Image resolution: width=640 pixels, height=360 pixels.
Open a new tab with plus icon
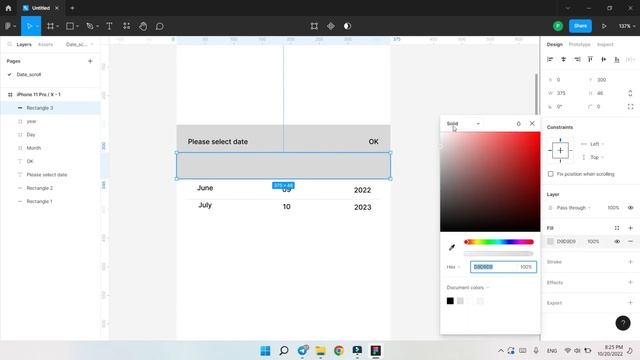click(x=72, y=8)
